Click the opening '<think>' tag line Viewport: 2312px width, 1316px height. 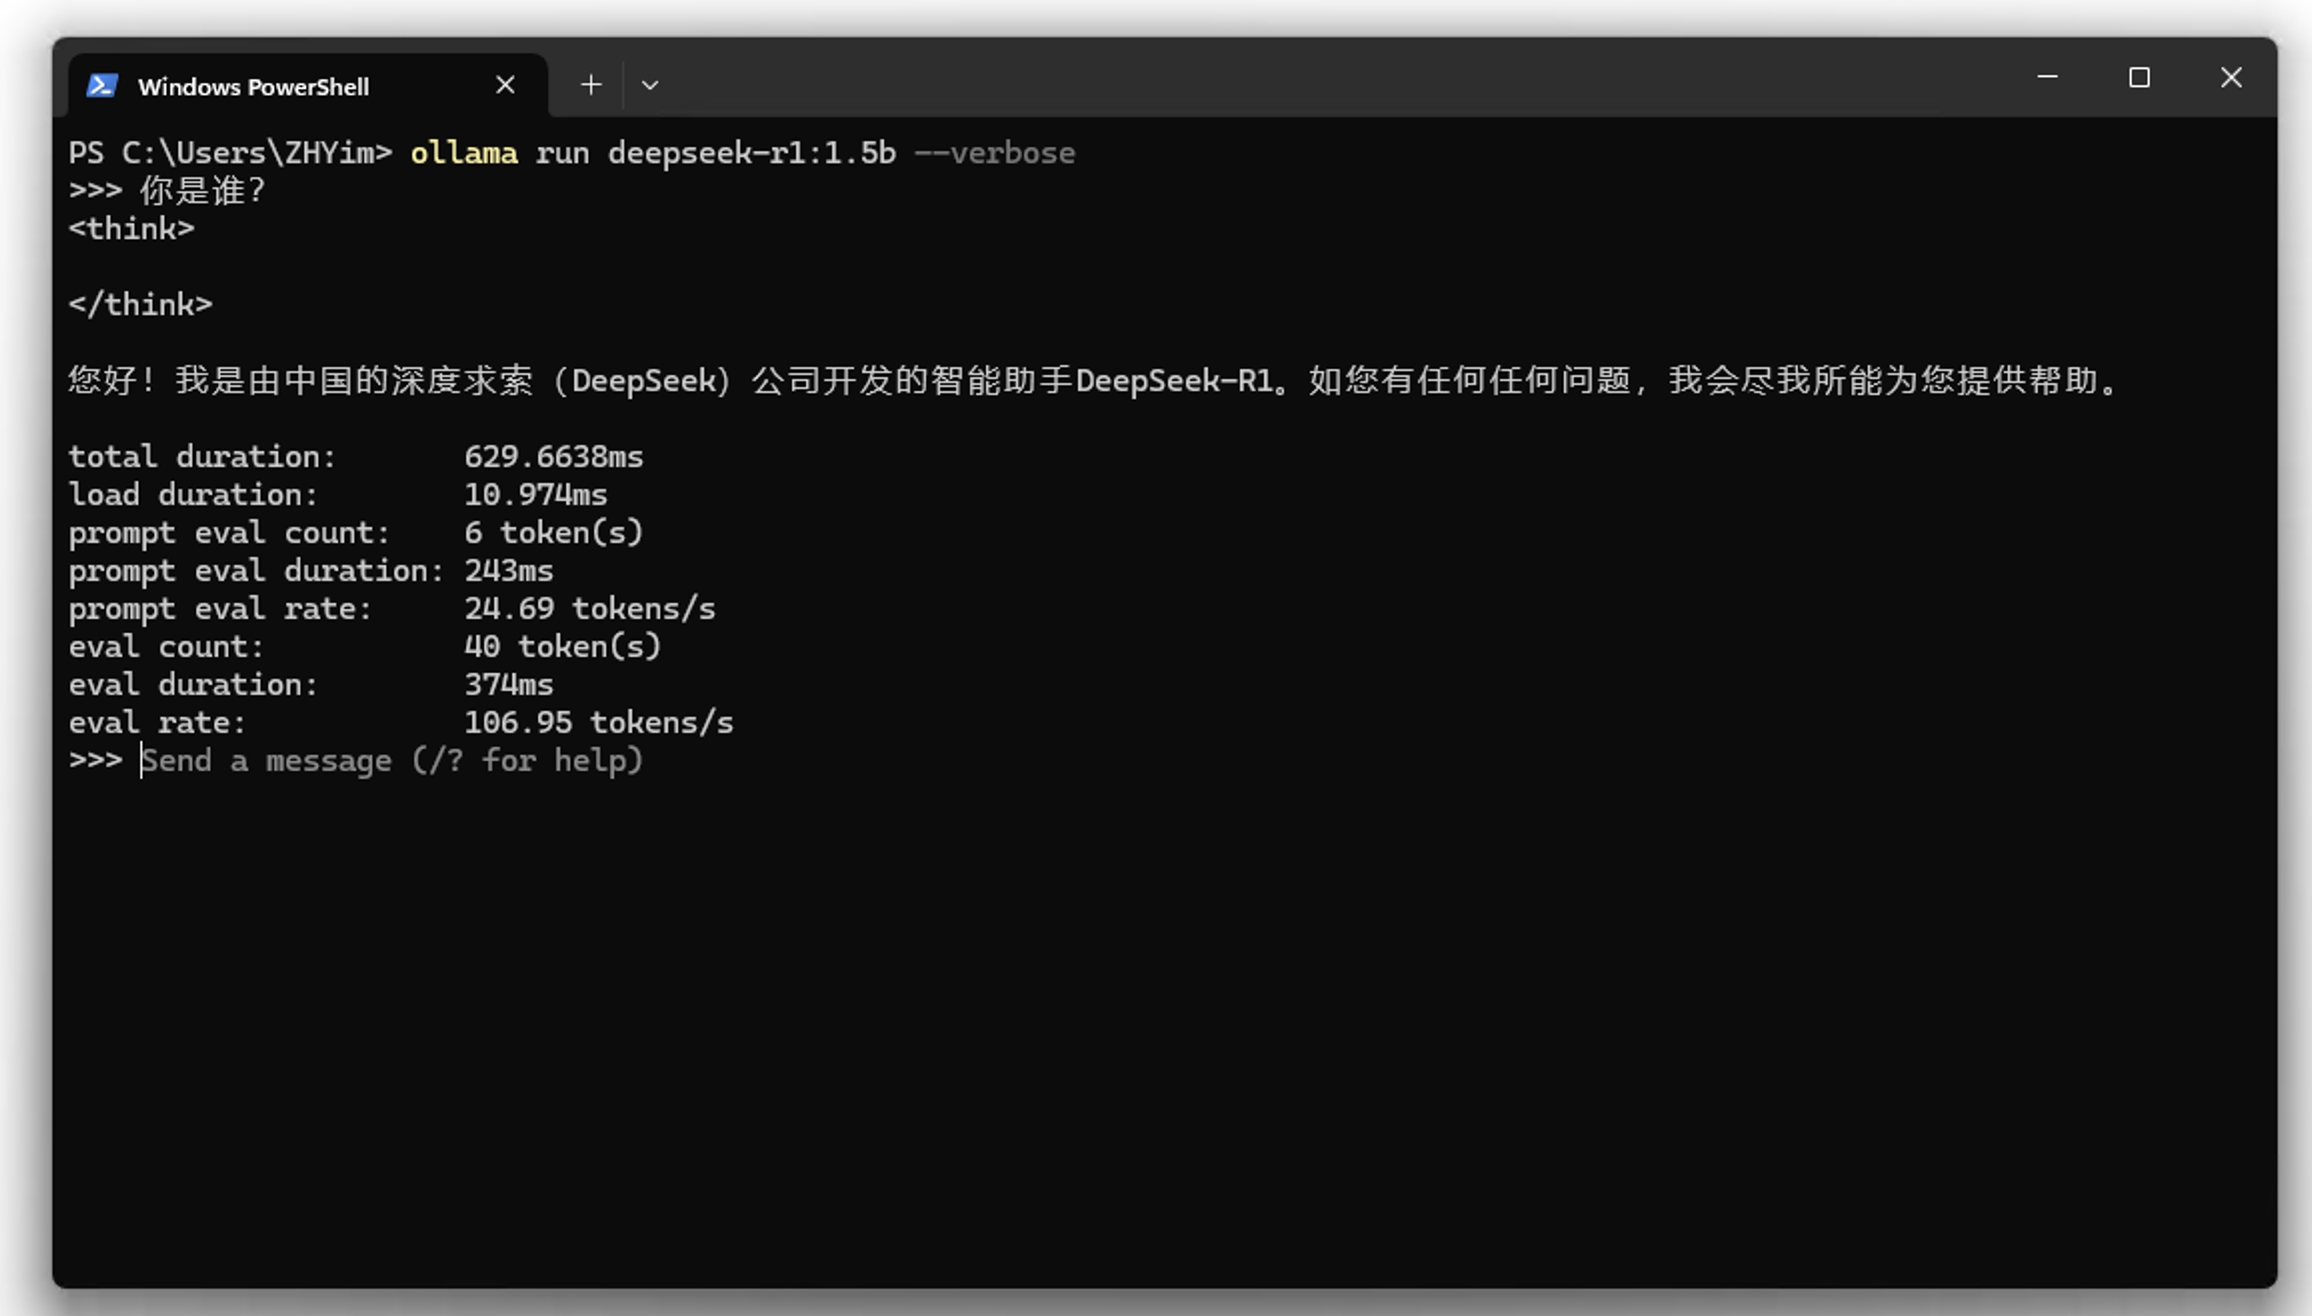131,229
